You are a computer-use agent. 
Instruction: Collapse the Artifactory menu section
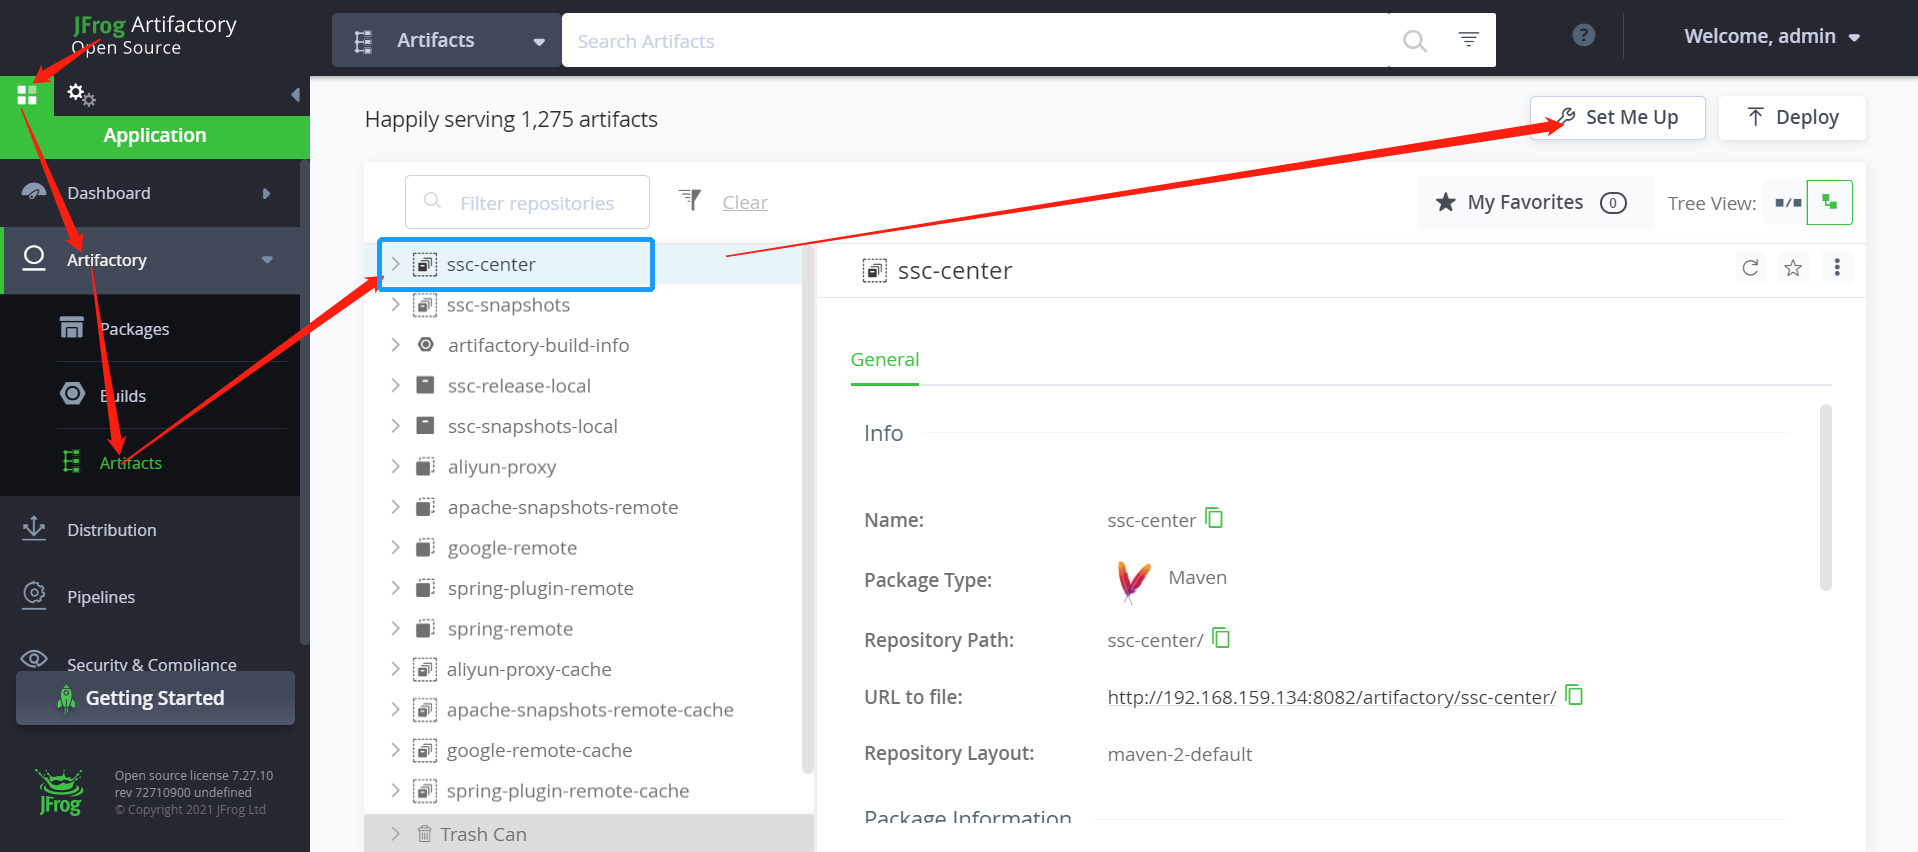click(267, 260)
